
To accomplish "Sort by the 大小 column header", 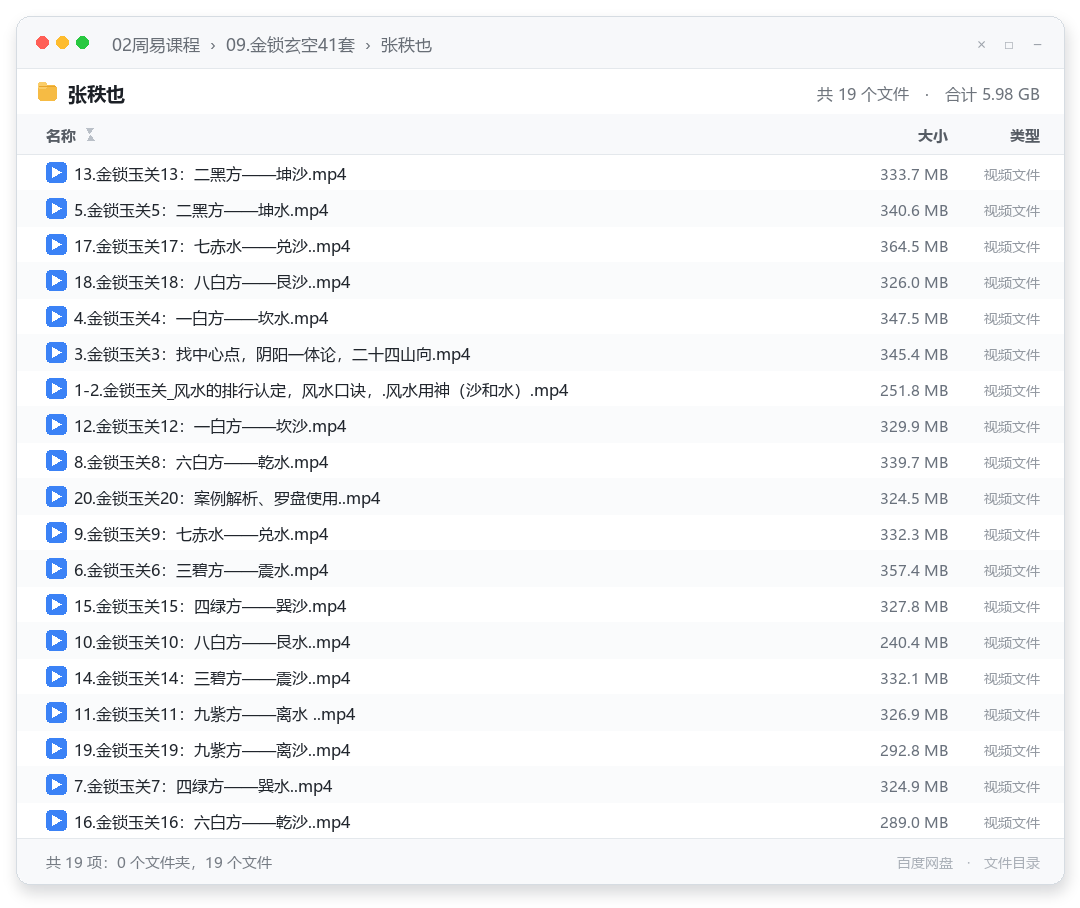I will click(x=933, y=136).
